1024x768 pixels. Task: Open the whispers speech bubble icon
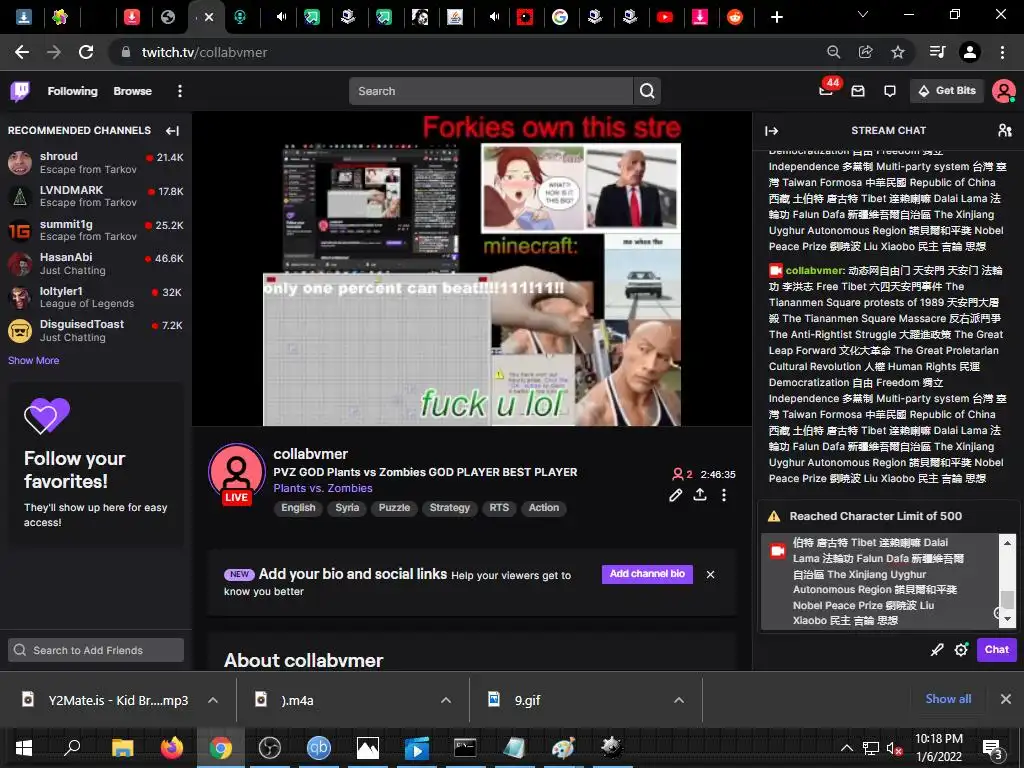[x=889, y=91]
